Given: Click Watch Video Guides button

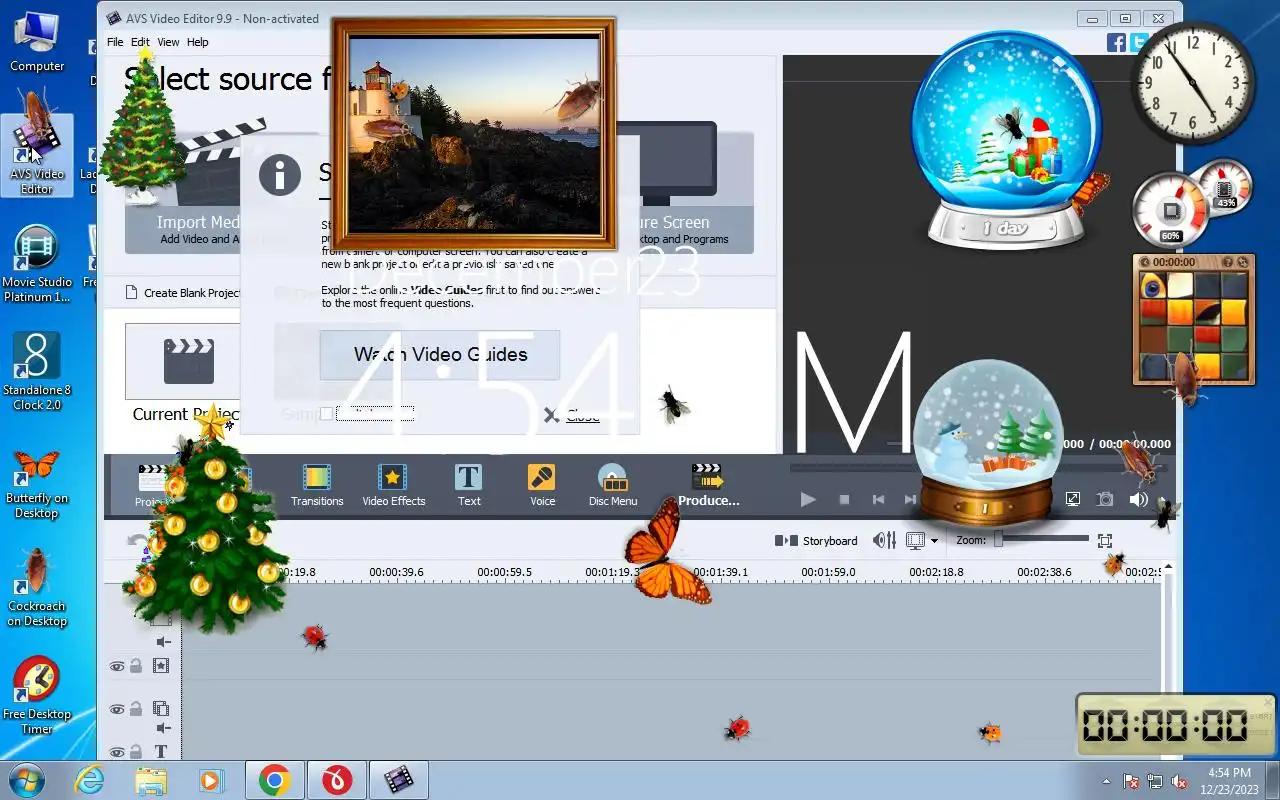Looking at the screenshot, I should point(440,355).
